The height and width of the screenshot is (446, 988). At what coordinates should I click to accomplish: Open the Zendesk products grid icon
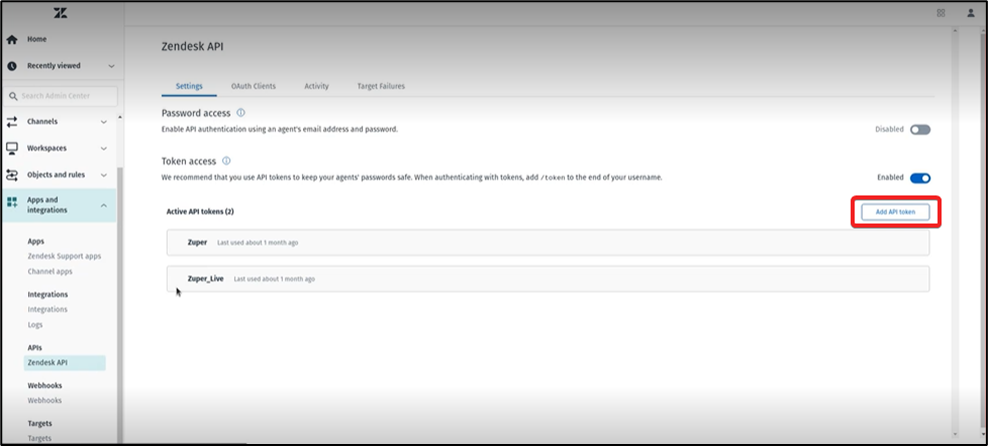[941, 13]
